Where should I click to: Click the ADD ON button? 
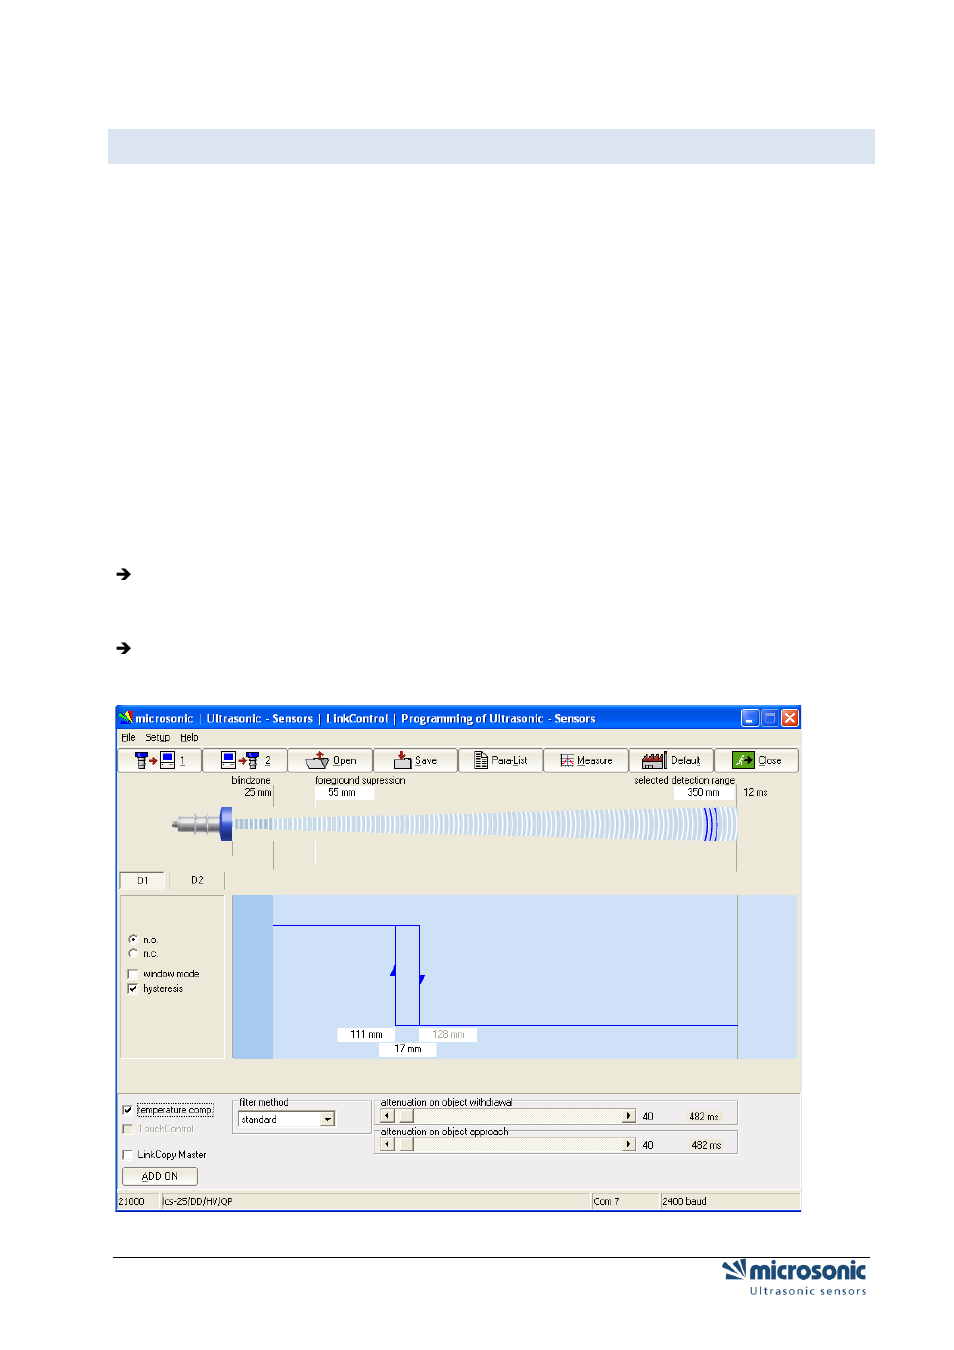(x=160, y=1176)
